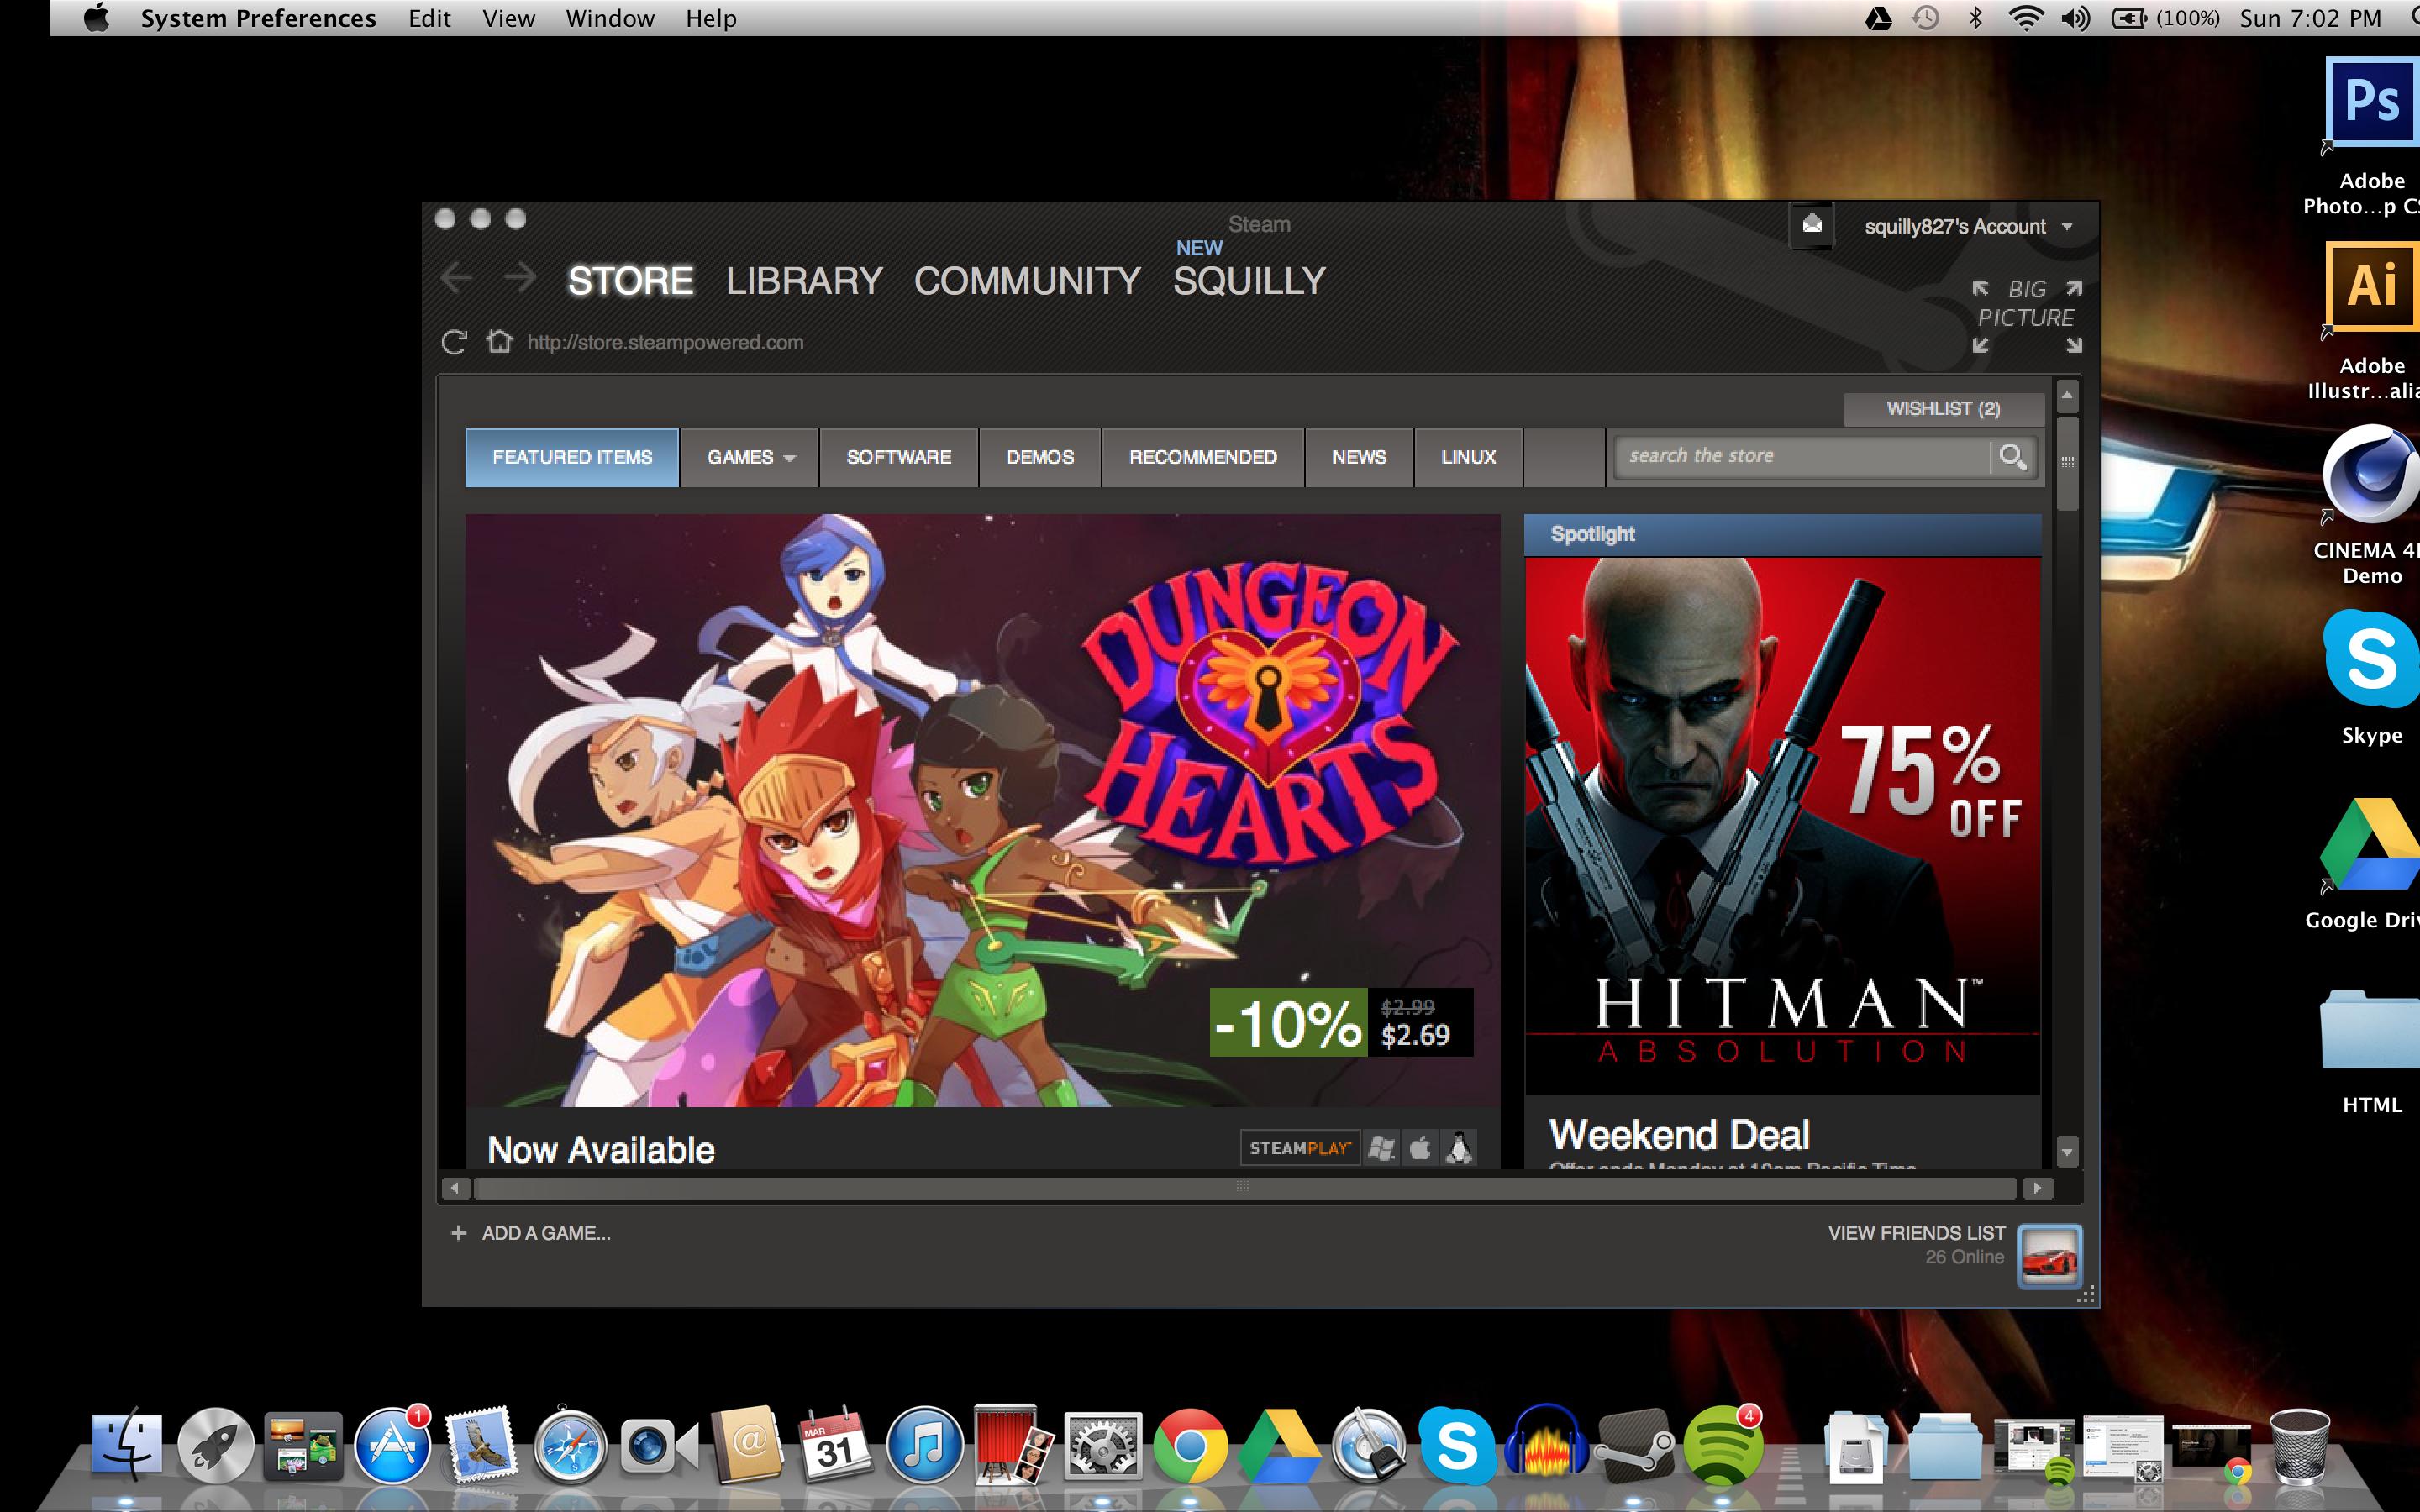Go back with the left arrow
The image size is (2420, 1512).
[x=456, y=278]
